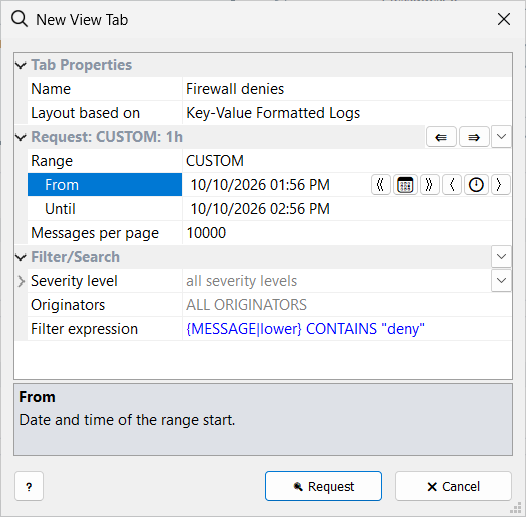Screen dimensions: 526x517
Task: Edit Messages per page value 10000
Action: [x=347, y=233]
